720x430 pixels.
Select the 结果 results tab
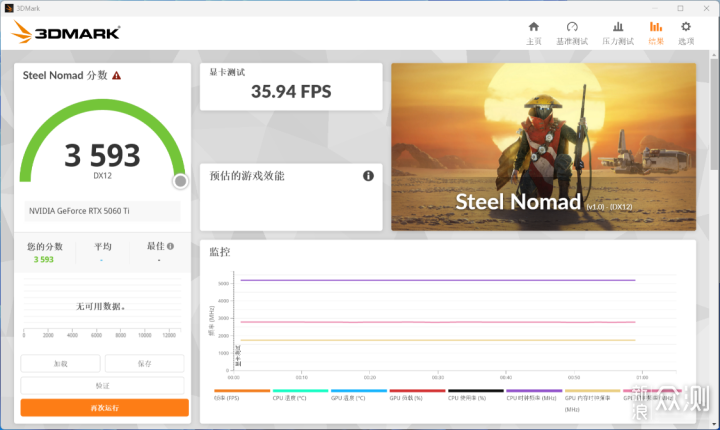tap(656, 34)
